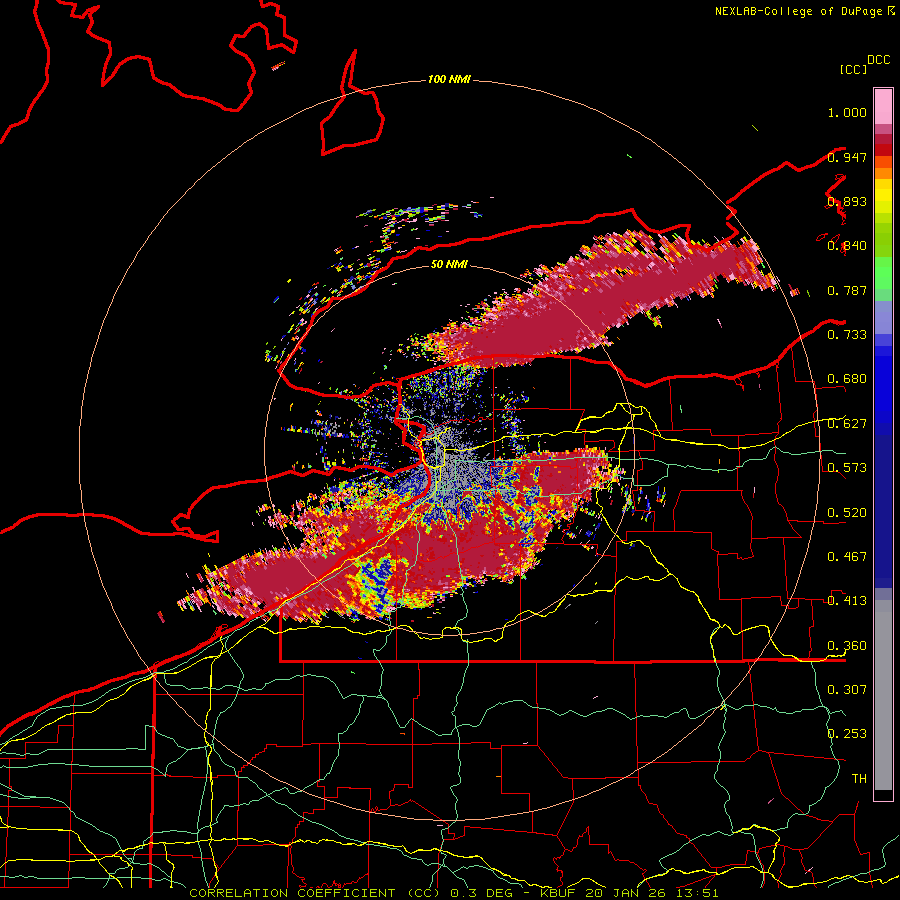Click the 0.307 scale value
Viewport: 900px width, 900px height.
coord(847,689)
